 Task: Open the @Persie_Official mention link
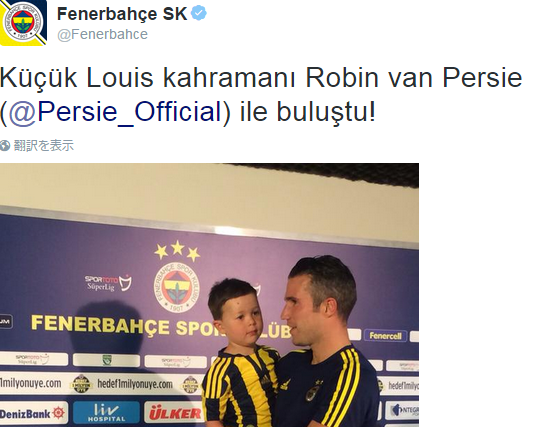tap(114, 112)
